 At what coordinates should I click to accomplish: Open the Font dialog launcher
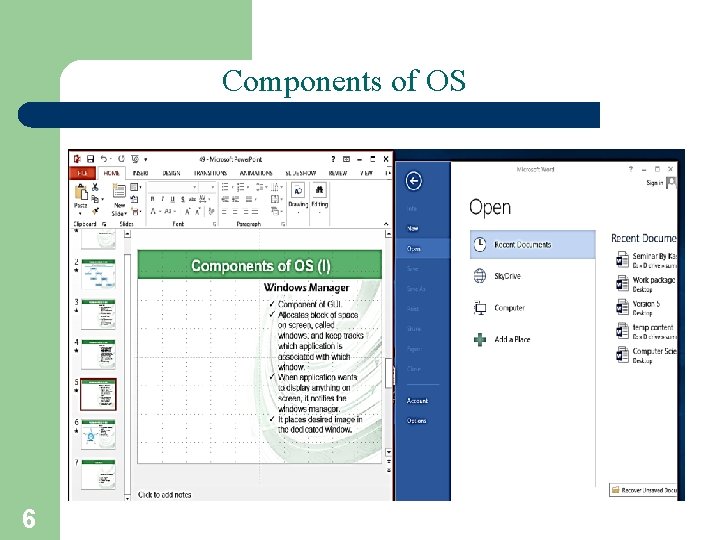[214, 224]
